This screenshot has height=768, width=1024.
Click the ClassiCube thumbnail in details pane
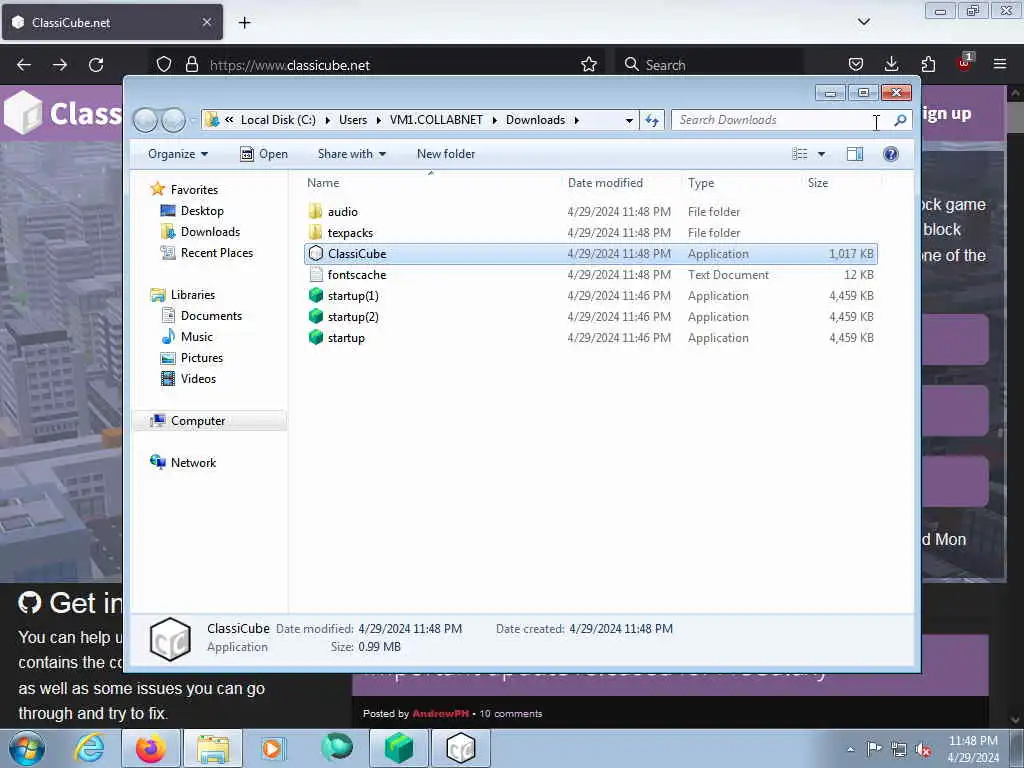pos(170,639)
